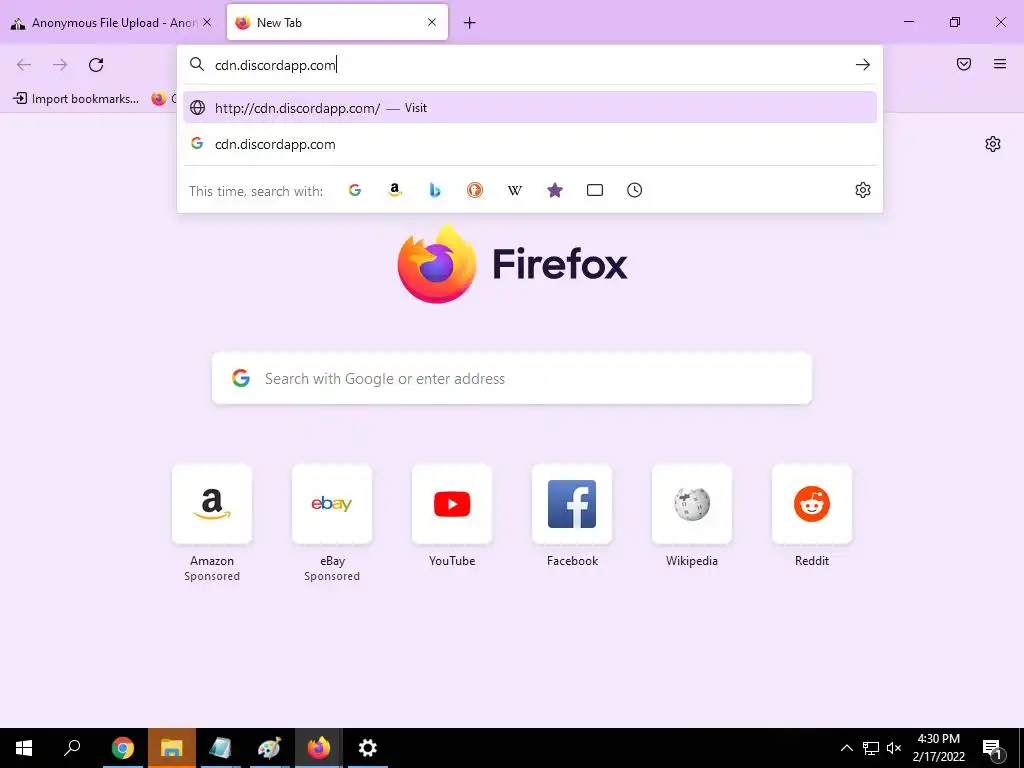
Task: Open Windows taskbar search
Action: 72,748
